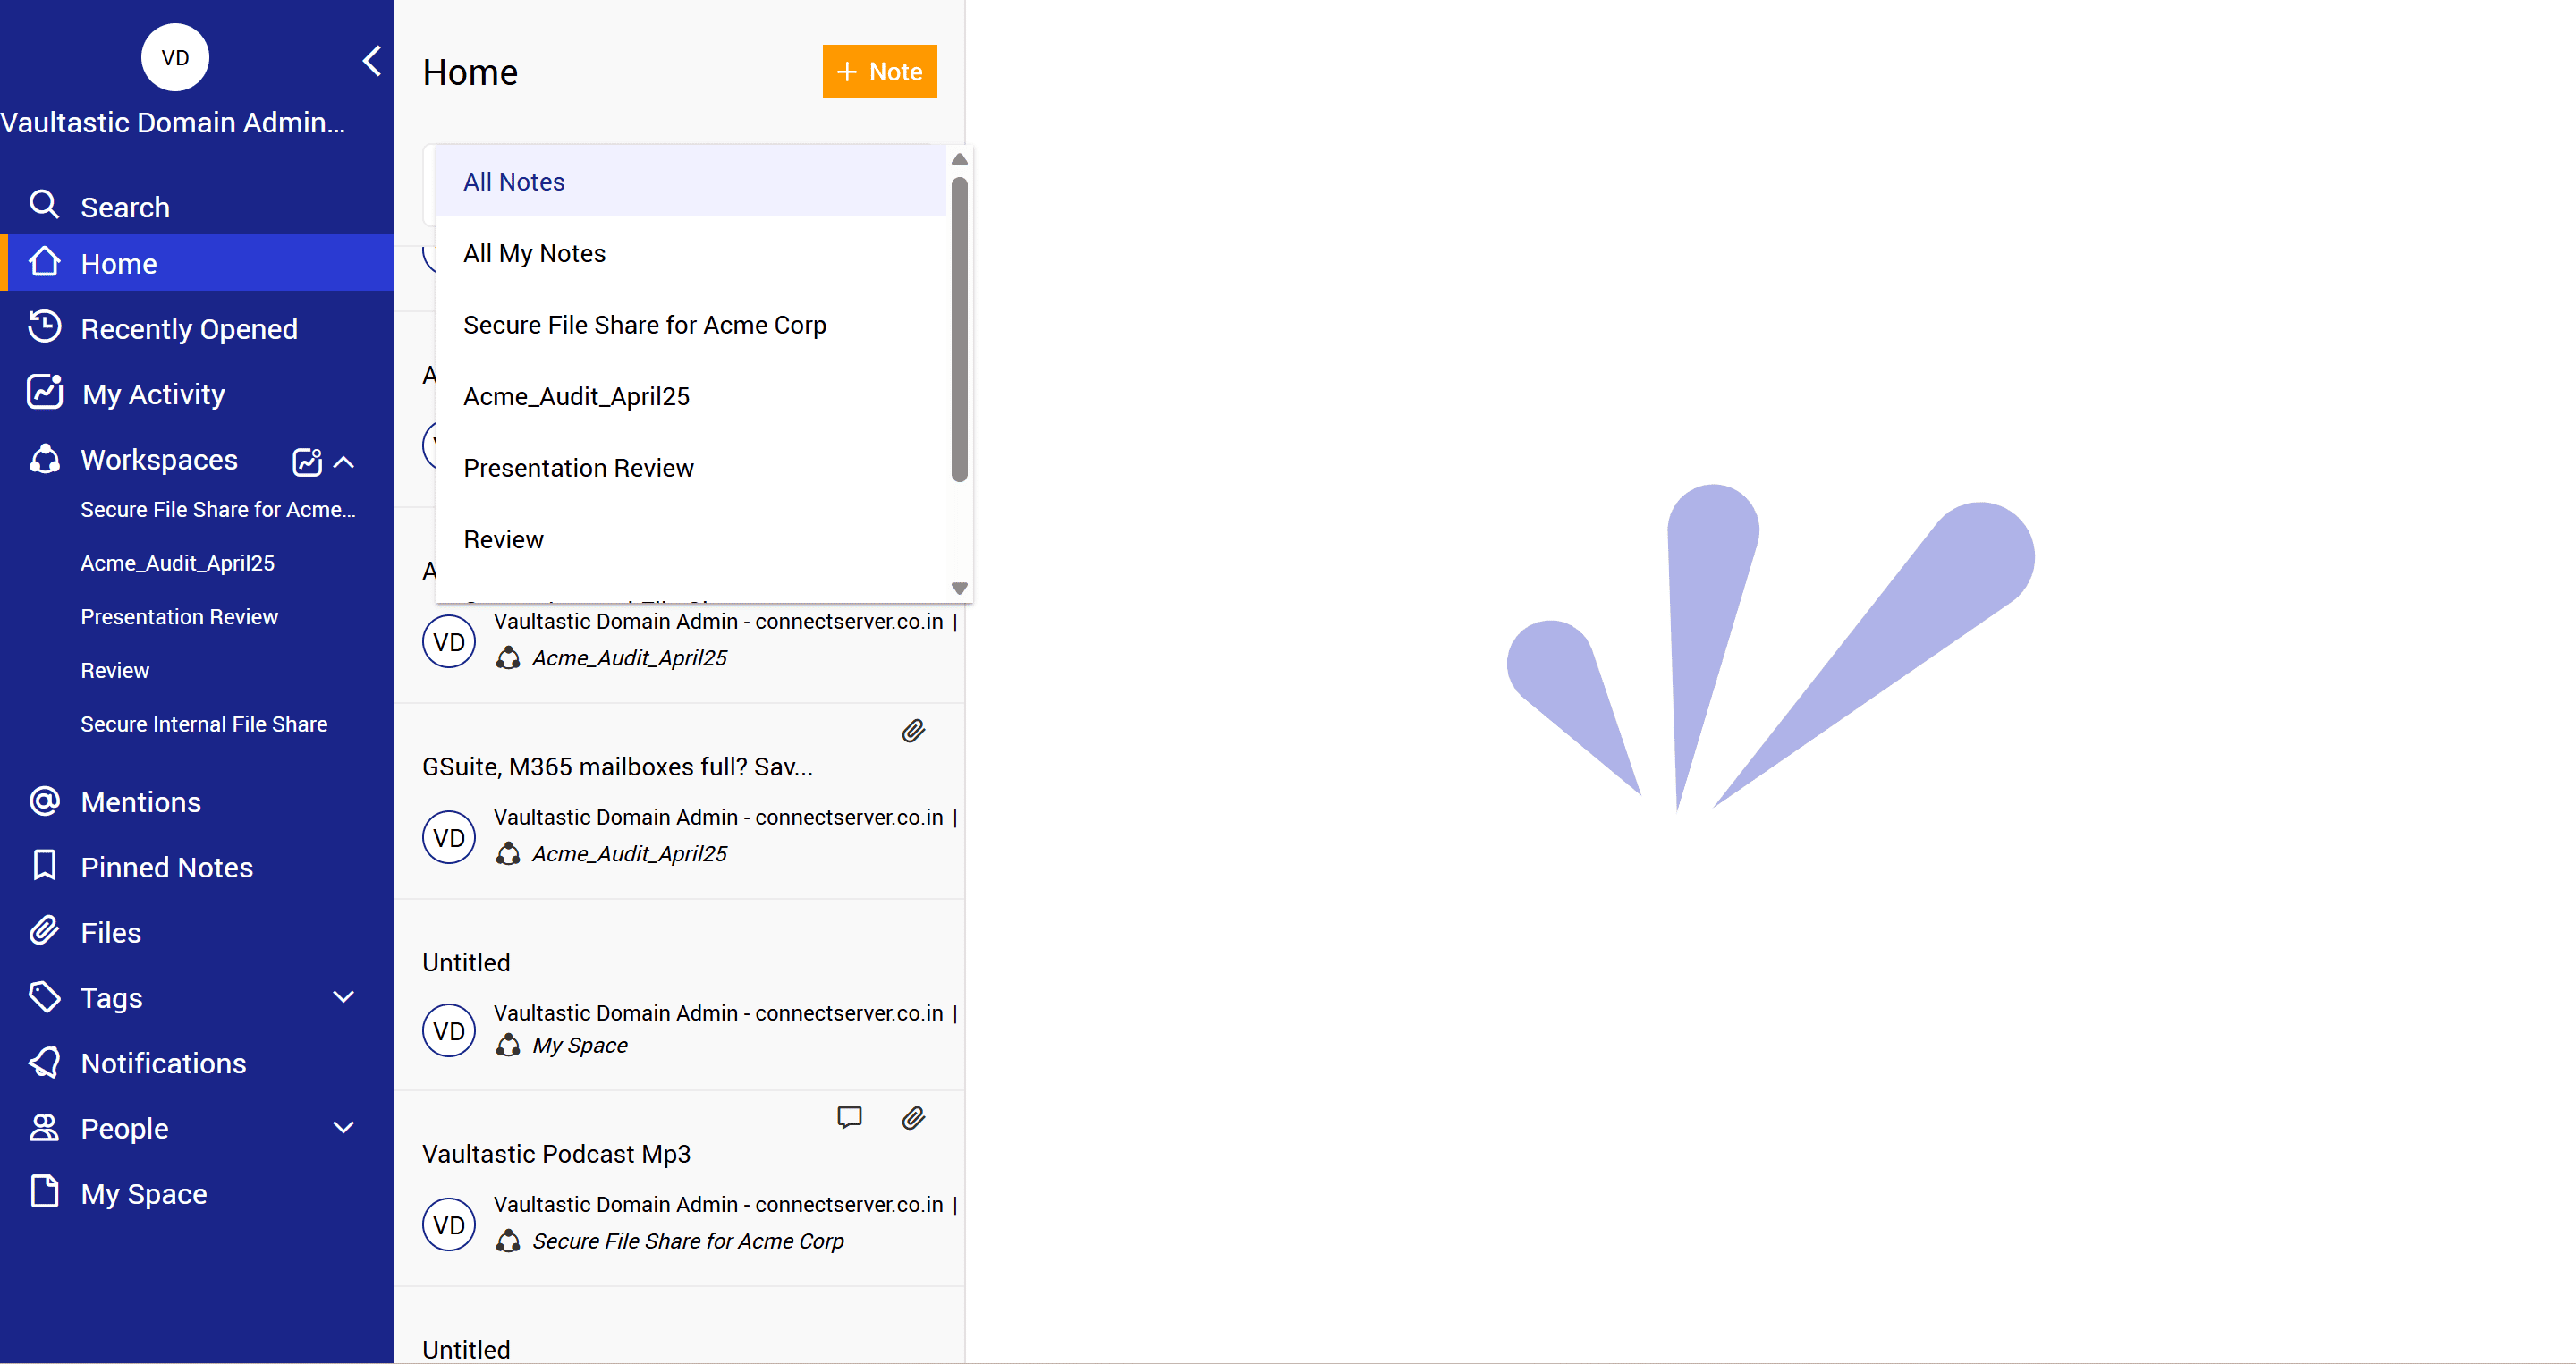Collapse the Workspaces section chevron

[344, 461]
